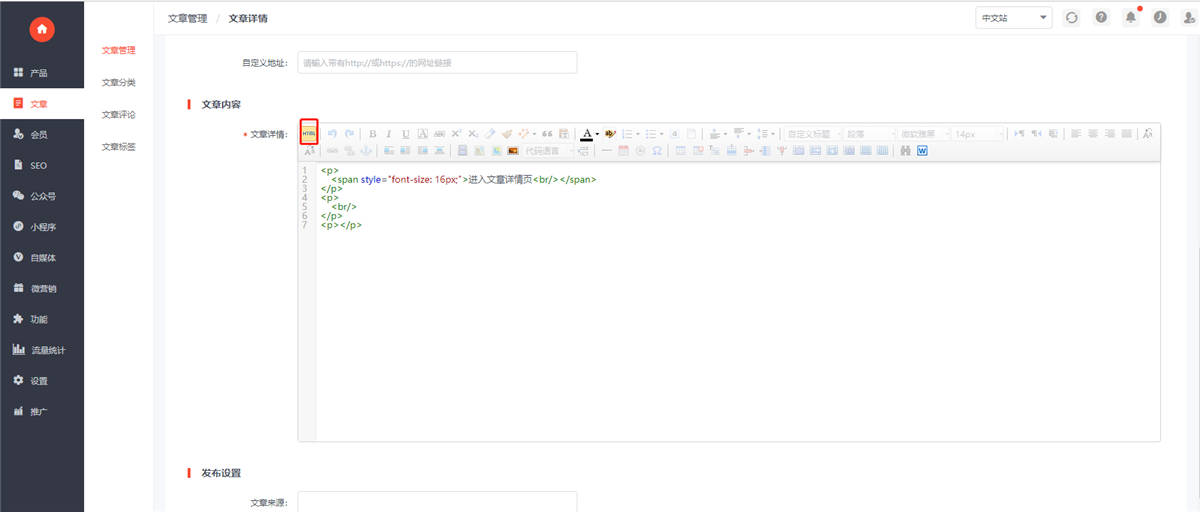Click into the HTML code editing area
Image resolution: width=1200 pixels, height=512 pixels.
pyautogui.click(x=737, y=300)
